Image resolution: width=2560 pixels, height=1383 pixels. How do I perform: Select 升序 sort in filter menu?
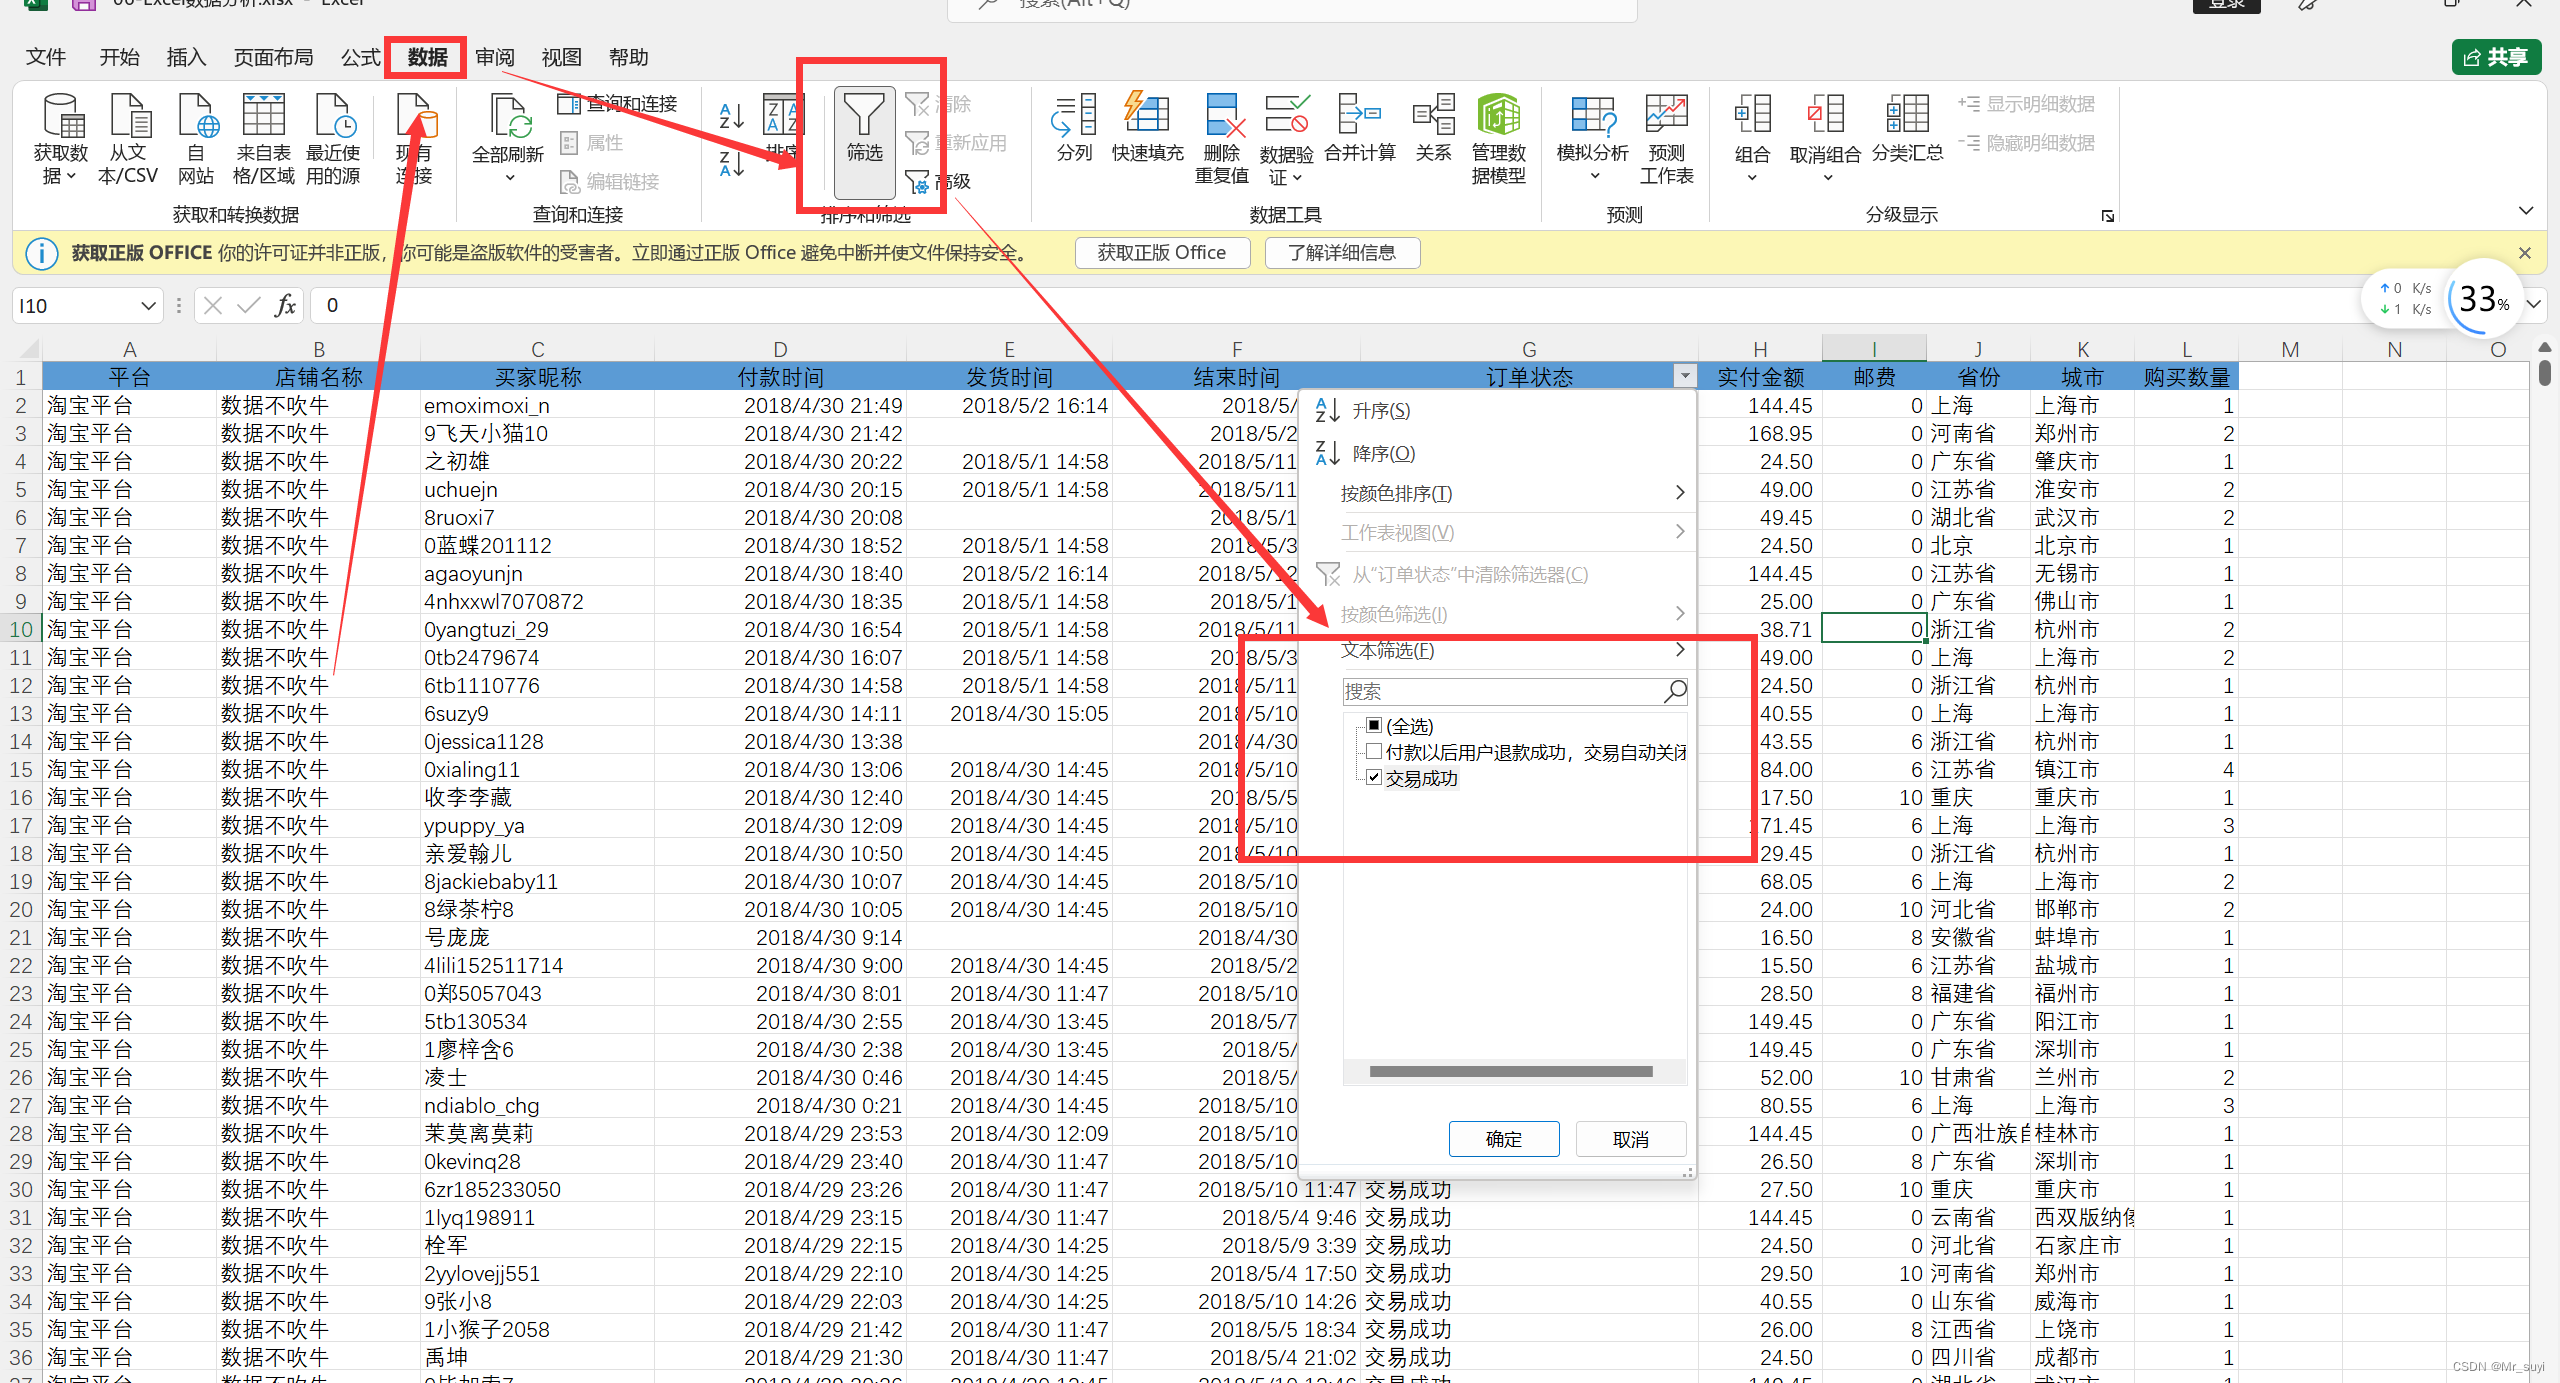click(x=1380, y=411)
